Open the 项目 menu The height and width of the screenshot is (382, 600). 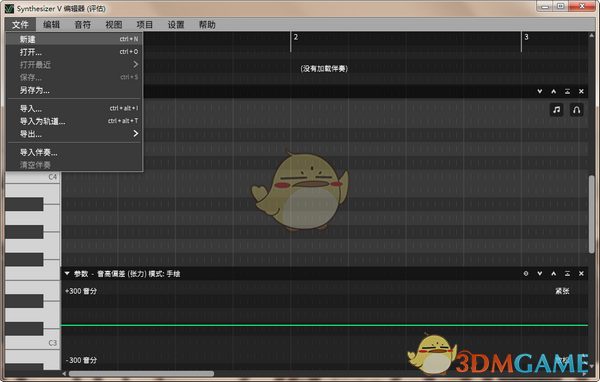pos(145,25)
